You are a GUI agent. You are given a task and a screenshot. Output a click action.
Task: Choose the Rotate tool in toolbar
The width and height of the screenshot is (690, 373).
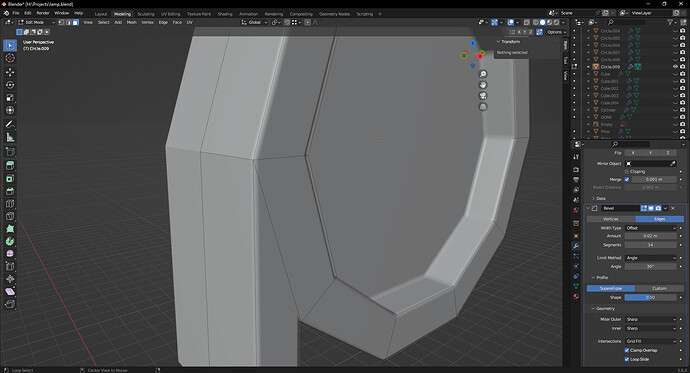tap(10, 85)
